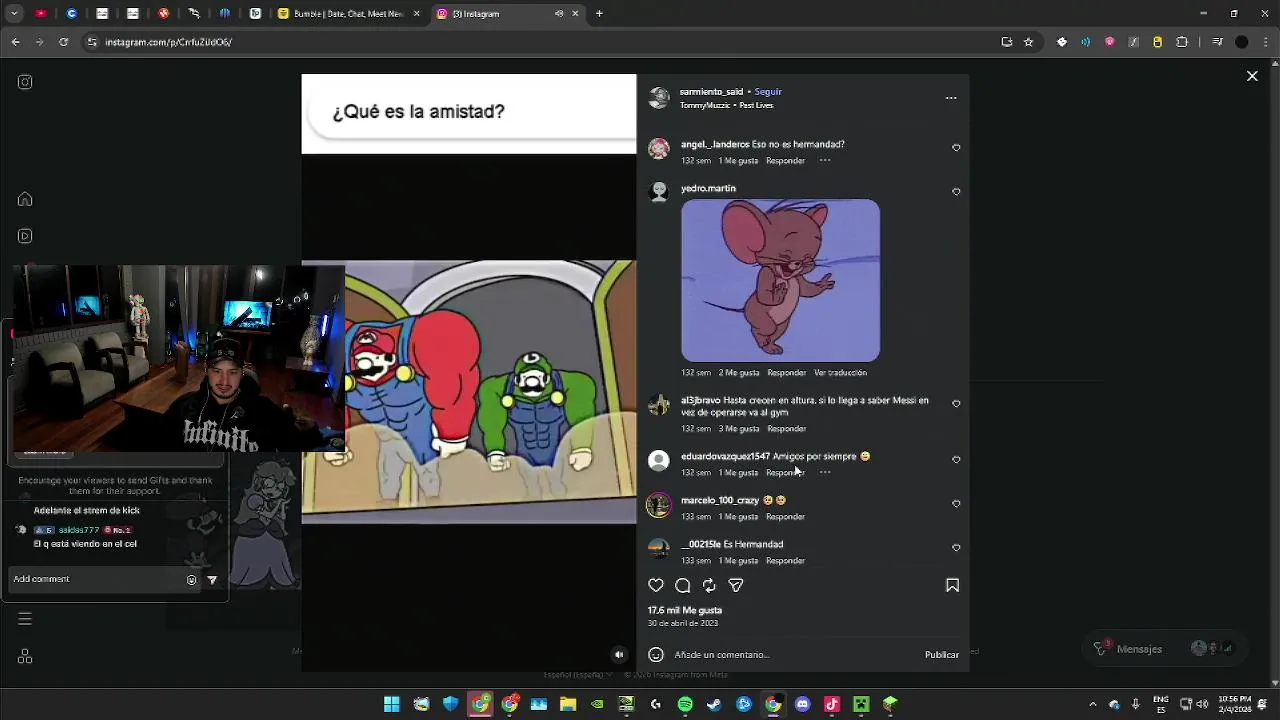Like al3jbravo comment heart
Screen dimensions: 1280x720
point(956,404)
